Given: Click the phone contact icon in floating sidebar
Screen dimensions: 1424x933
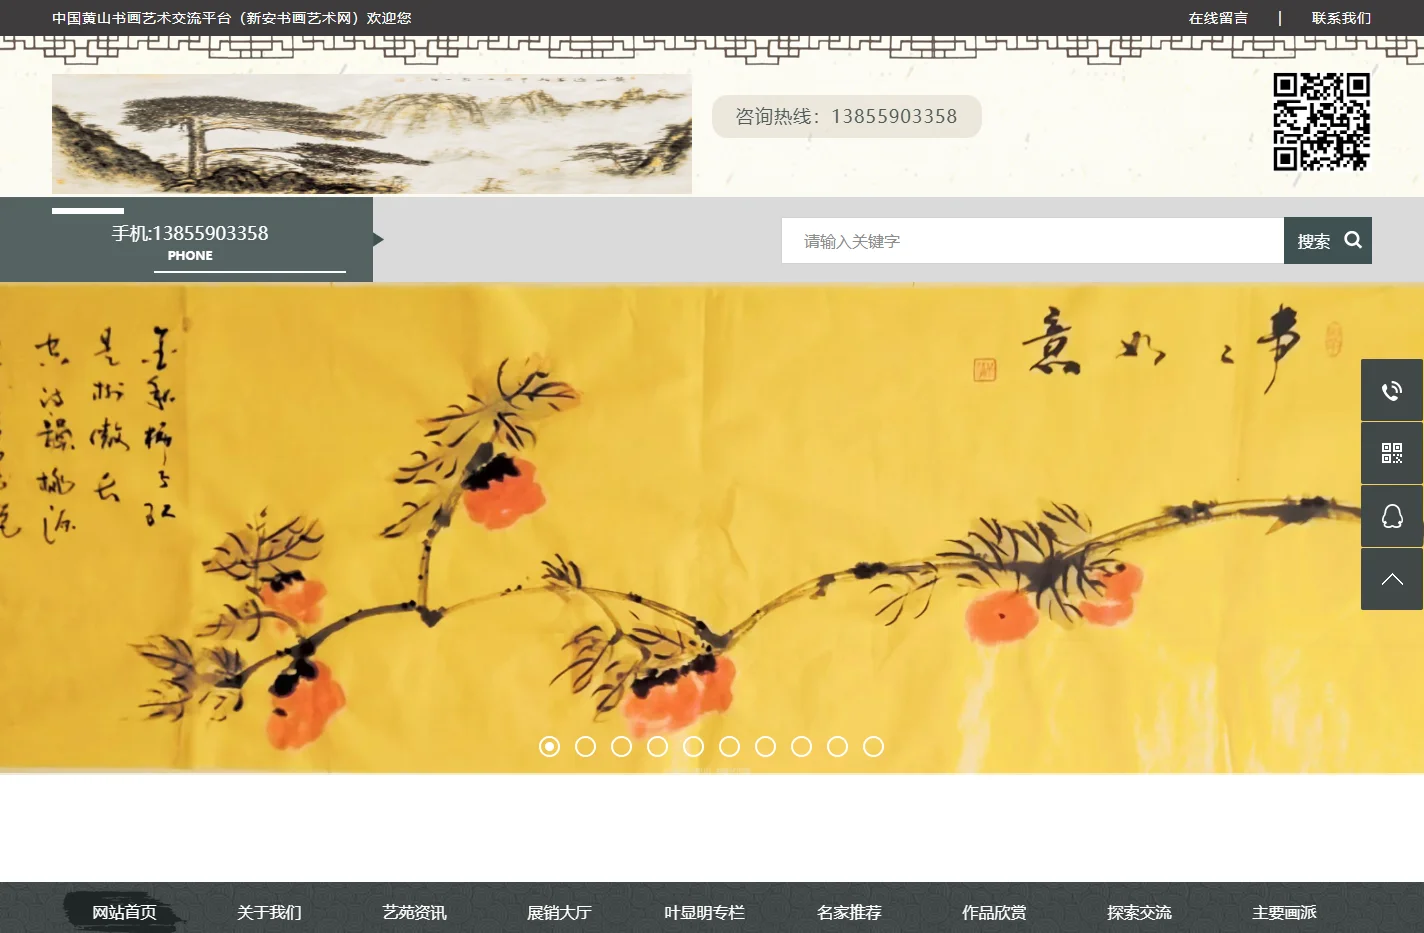Looking at the screenshot, I should 1392,390.
